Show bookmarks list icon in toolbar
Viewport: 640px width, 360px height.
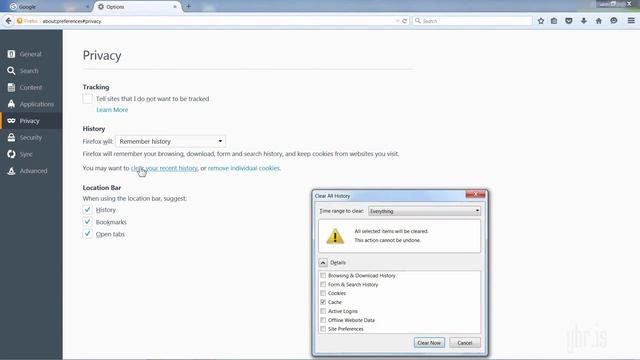coord(554,21)
